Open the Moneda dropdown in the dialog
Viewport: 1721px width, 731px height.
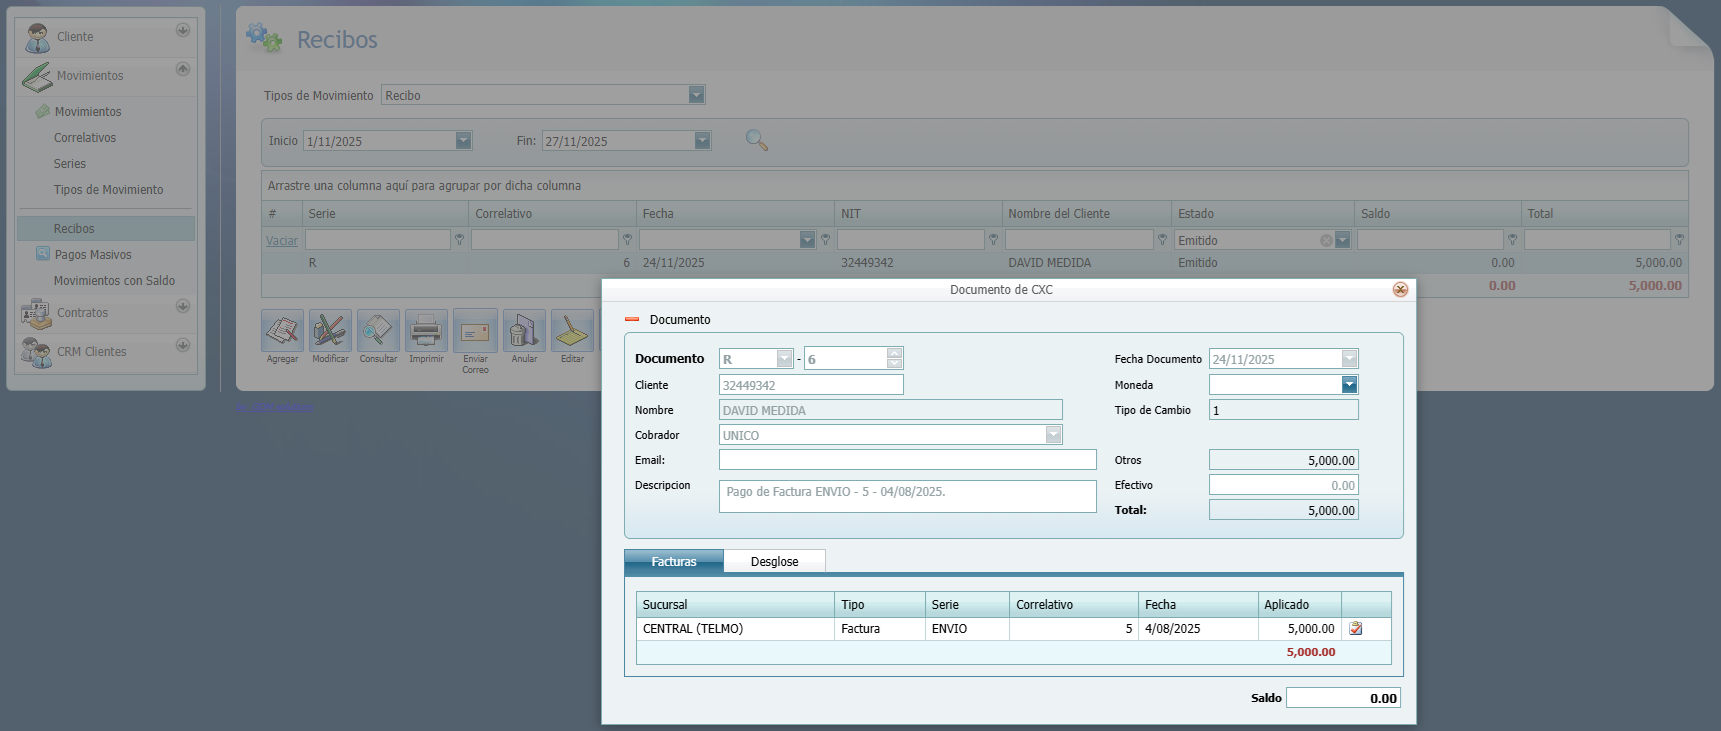click(1349, 385)
